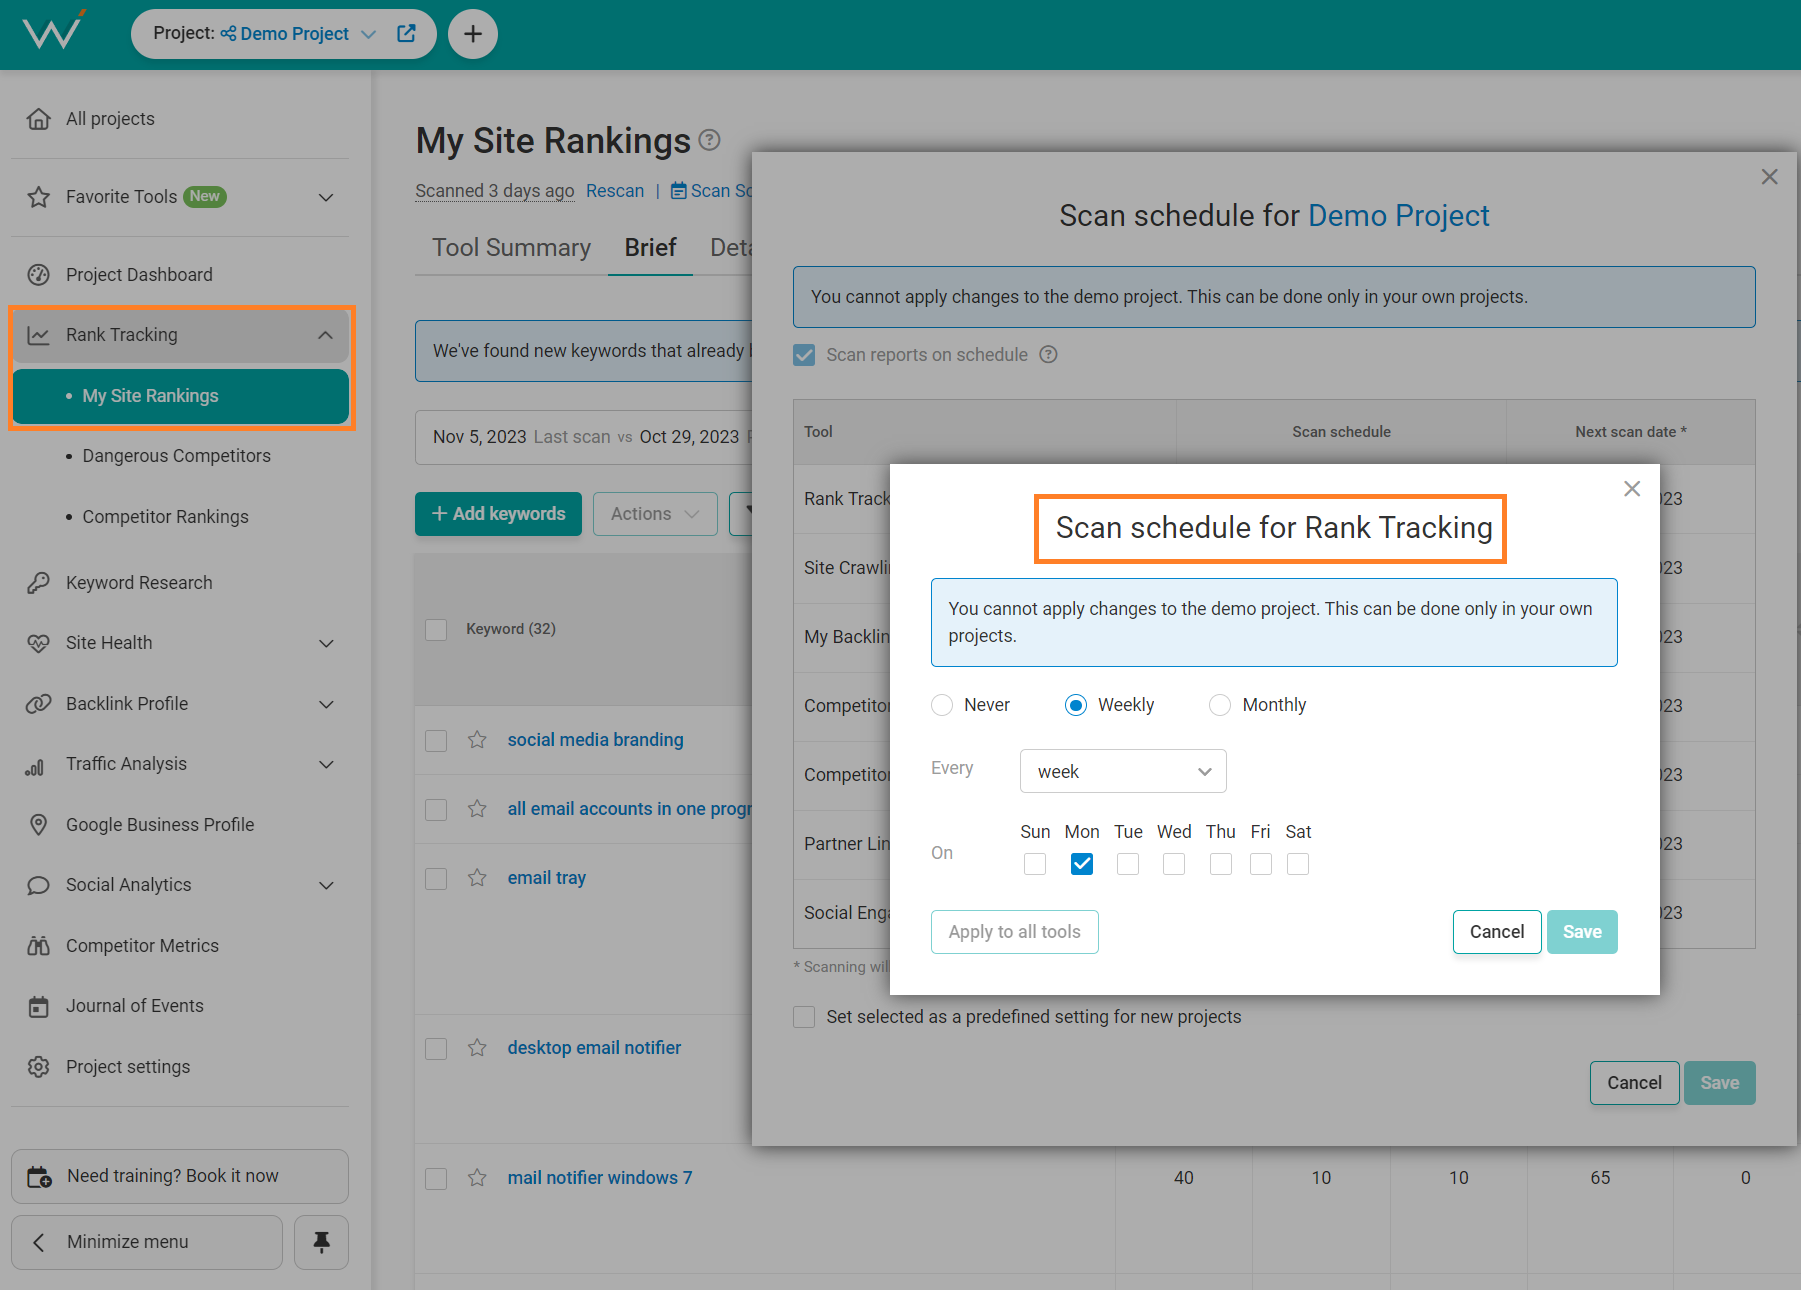Navigate to Dangerous Competitors

click(176, 456)
